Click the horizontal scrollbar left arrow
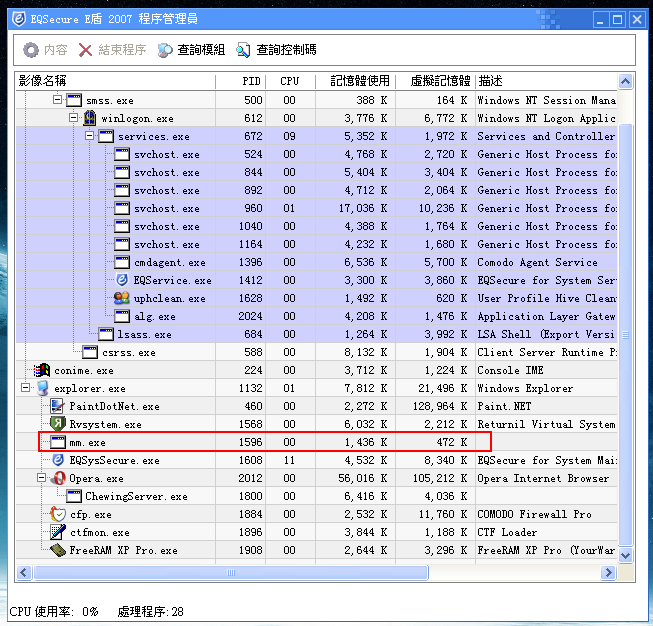The width and height of the screenshot is (653, 626). [x=23, y=572]
